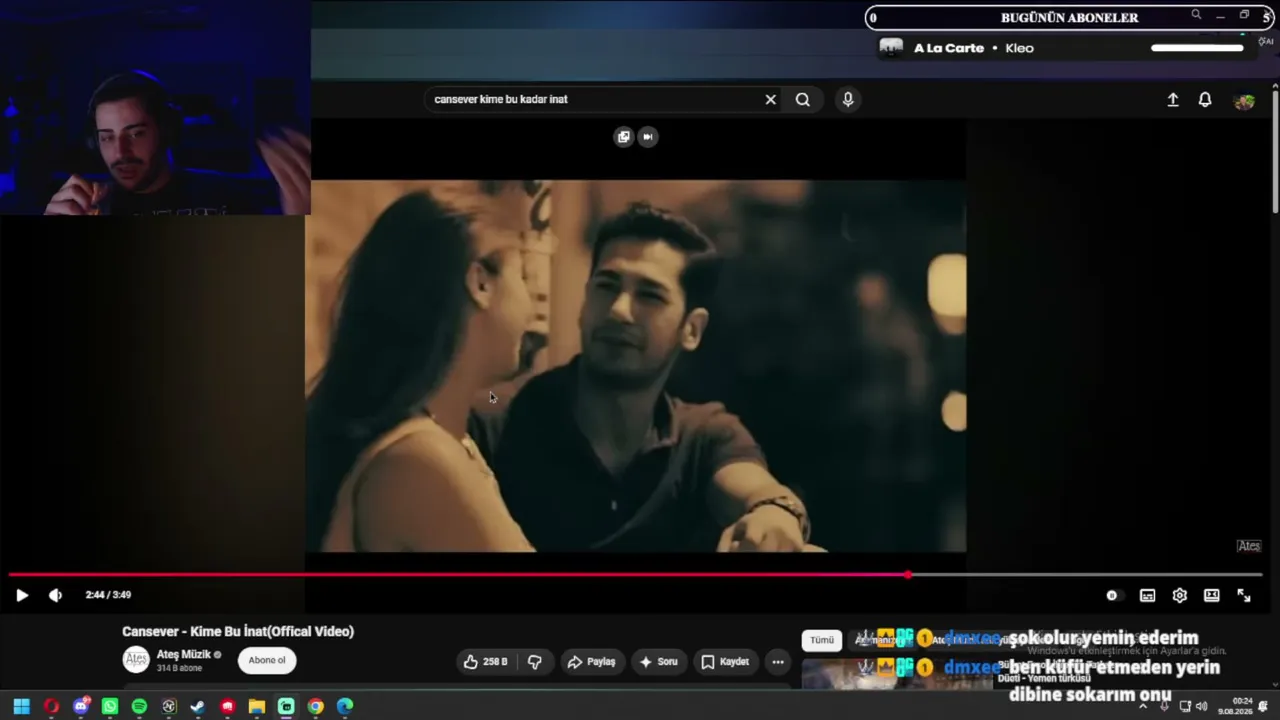Dislike the video
The image size is (1280, 720).
(535, 662)
